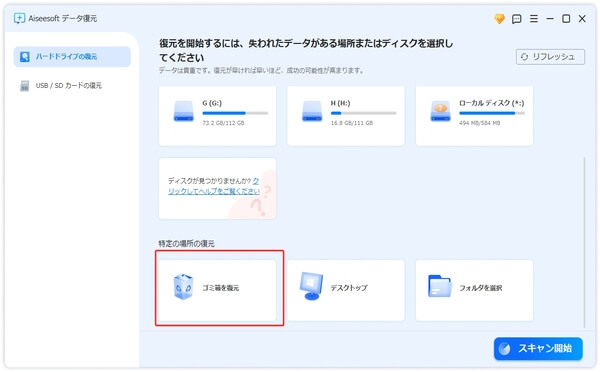Viewport: 600px width, 372px height.
Task: Maximize the Aiseesoft window
Action: point(566,18)
